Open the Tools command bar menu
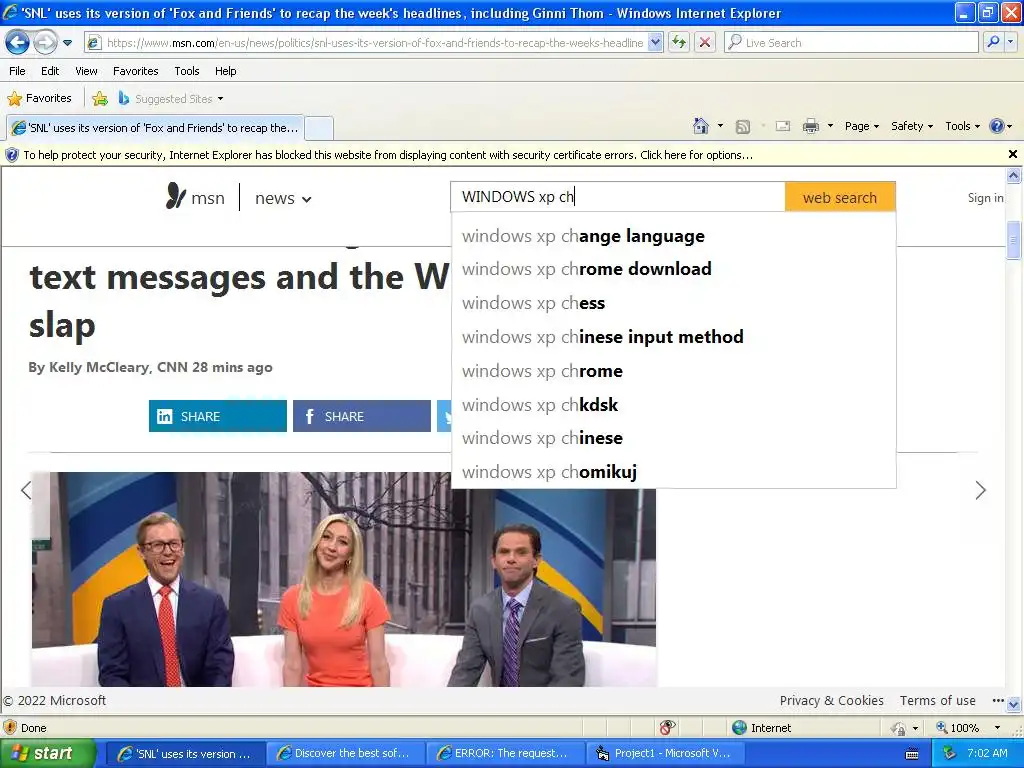1024x768 pixels. [963, 126]
